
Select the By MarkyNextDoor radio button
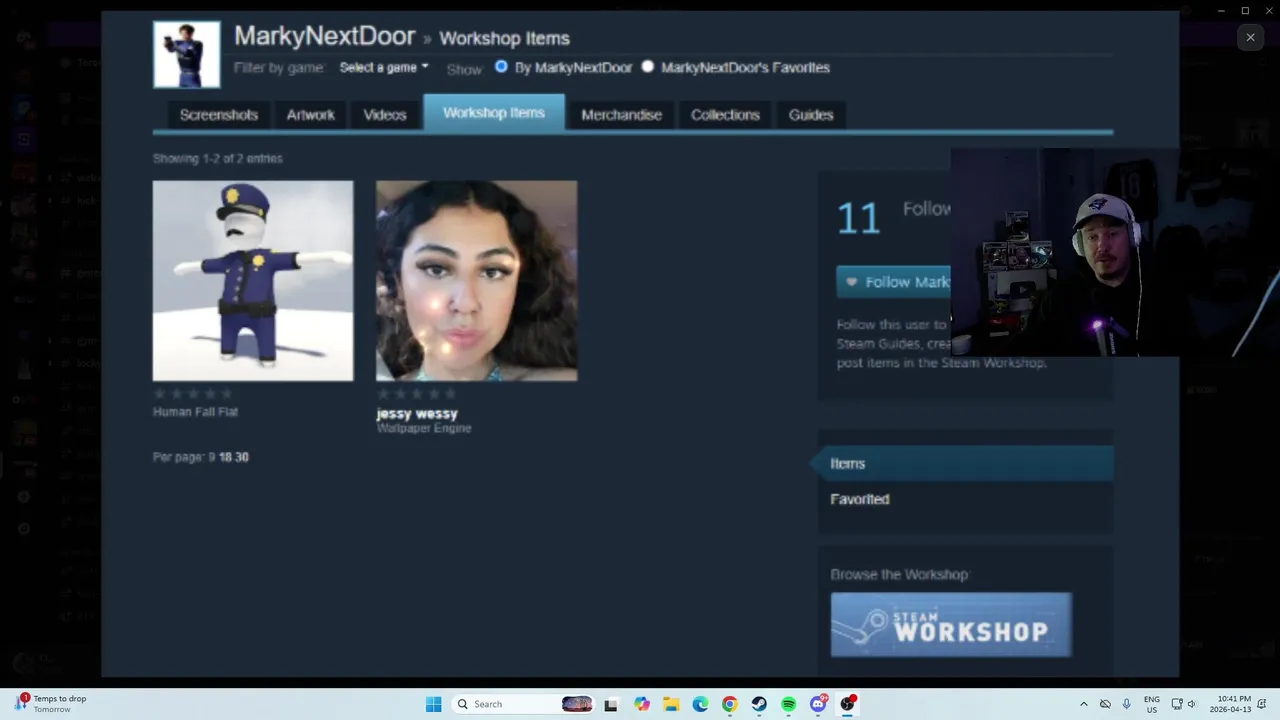click(502, 67)
